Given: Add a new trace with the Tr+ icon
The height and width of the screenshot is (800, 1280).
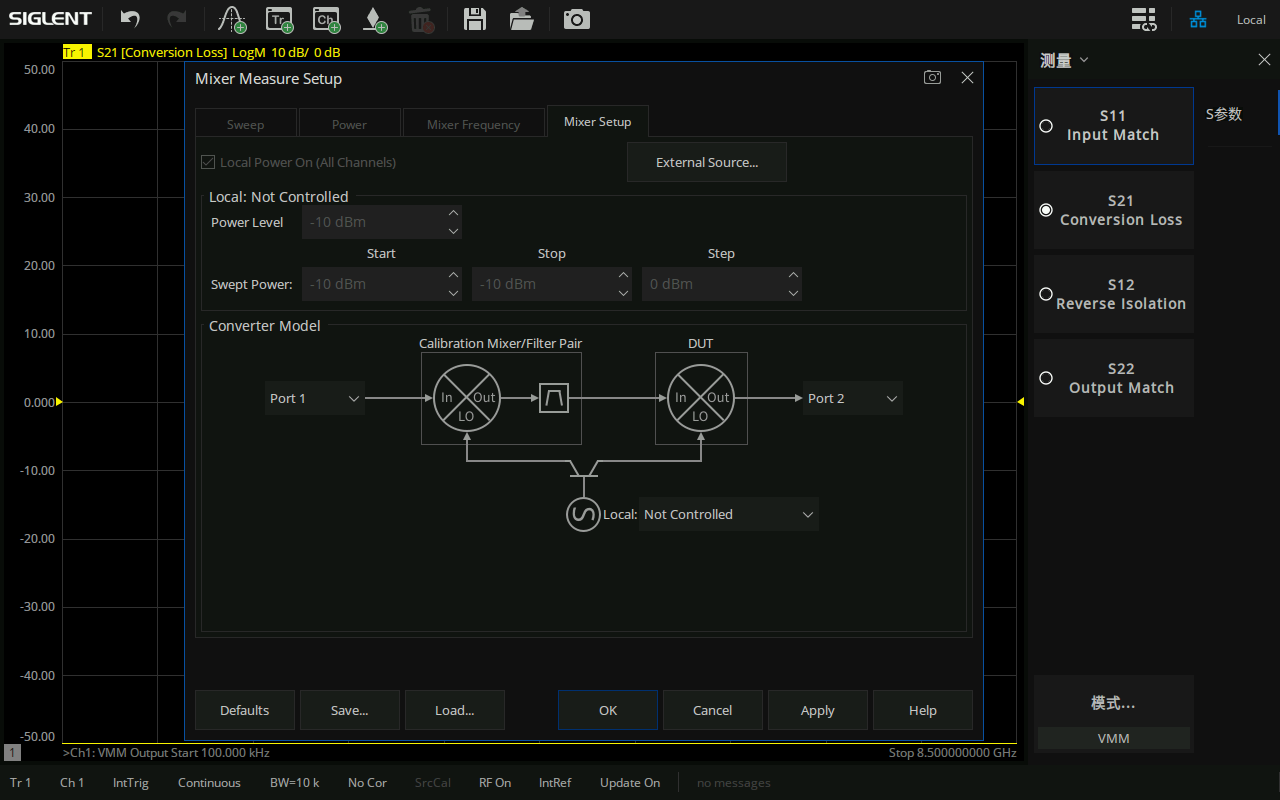Looking at the screenshot, I should coord(279,19).
